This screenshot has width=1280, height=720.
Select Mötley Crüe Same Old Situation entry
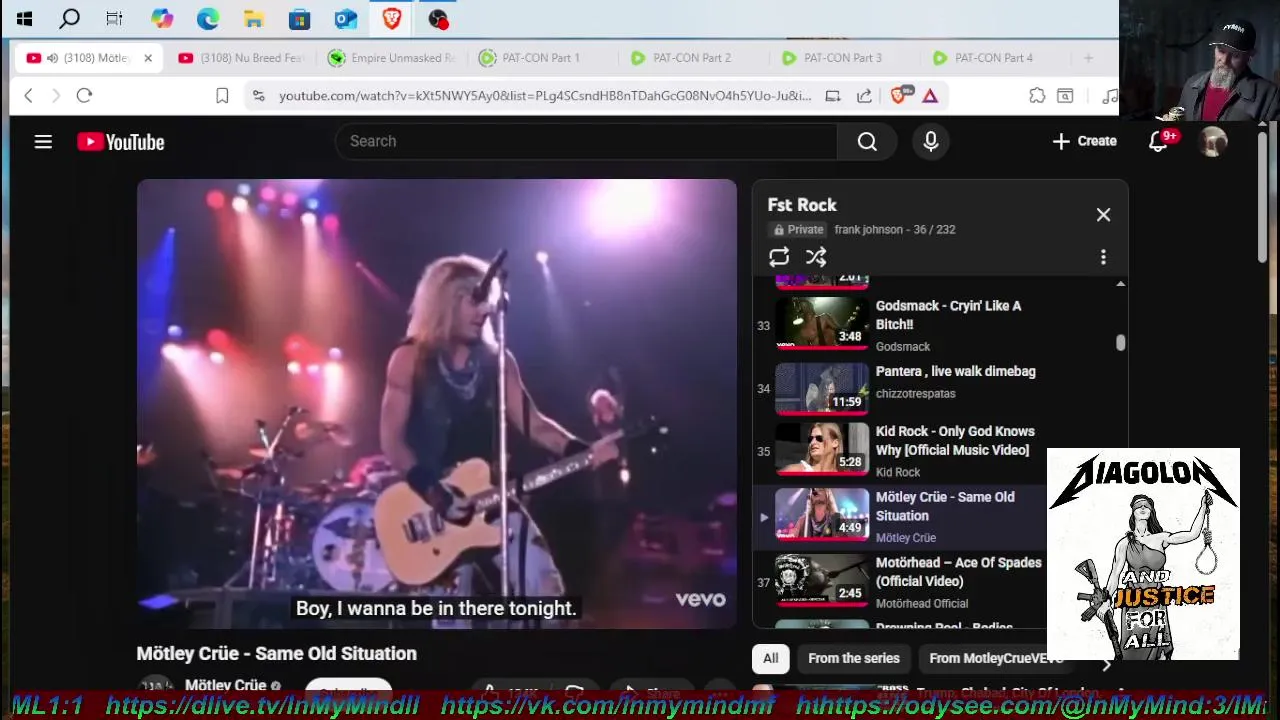900,517
